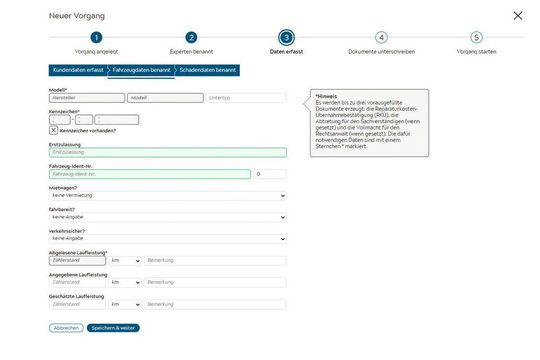Focus the middle Kennzeichen field
Image resolution: width=540 pixels, height=360 pixels.
[84, 120]
